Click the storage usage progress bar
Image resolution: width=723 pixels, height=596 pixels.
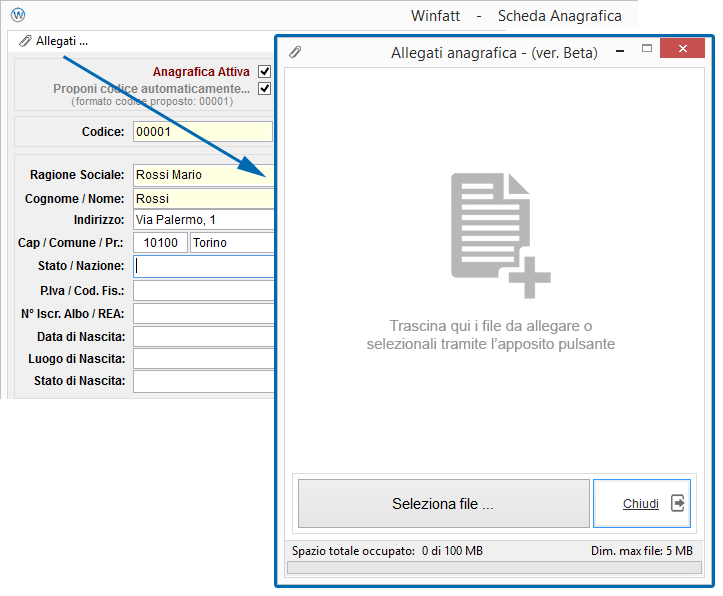[x=494, y=567]
